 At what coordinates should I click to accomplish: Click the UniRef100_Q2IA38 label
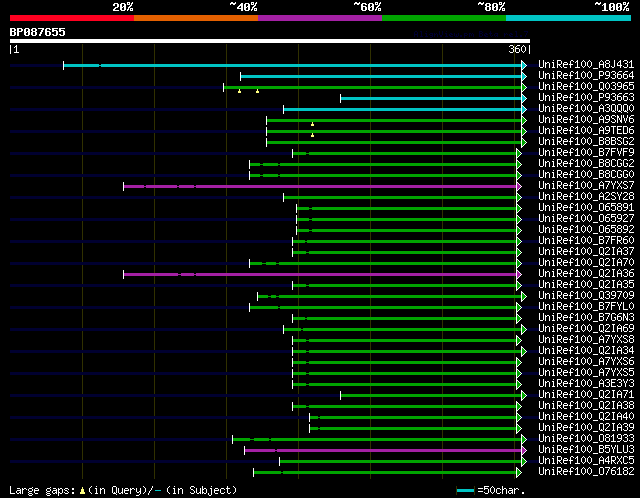coord(586,406)
